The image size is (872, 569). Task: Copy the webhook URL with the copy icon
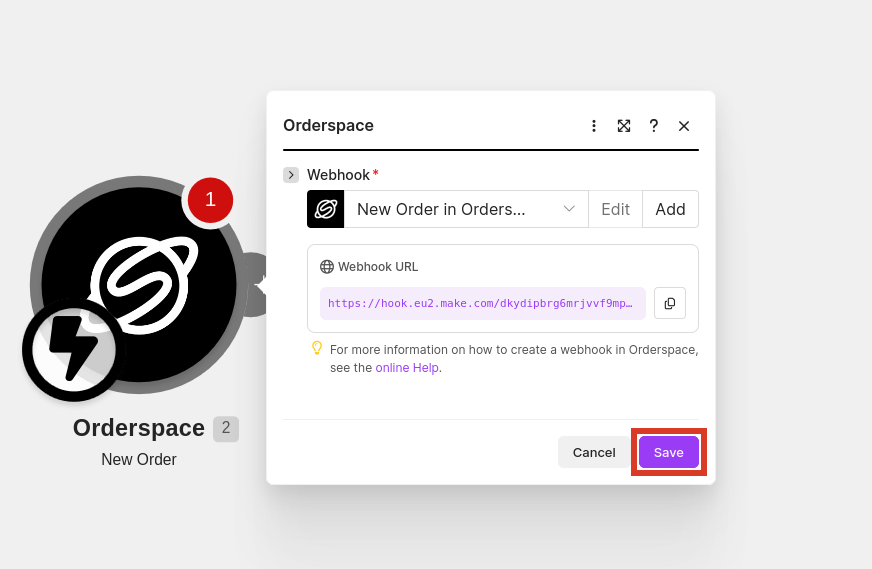(x=670, y=303)
